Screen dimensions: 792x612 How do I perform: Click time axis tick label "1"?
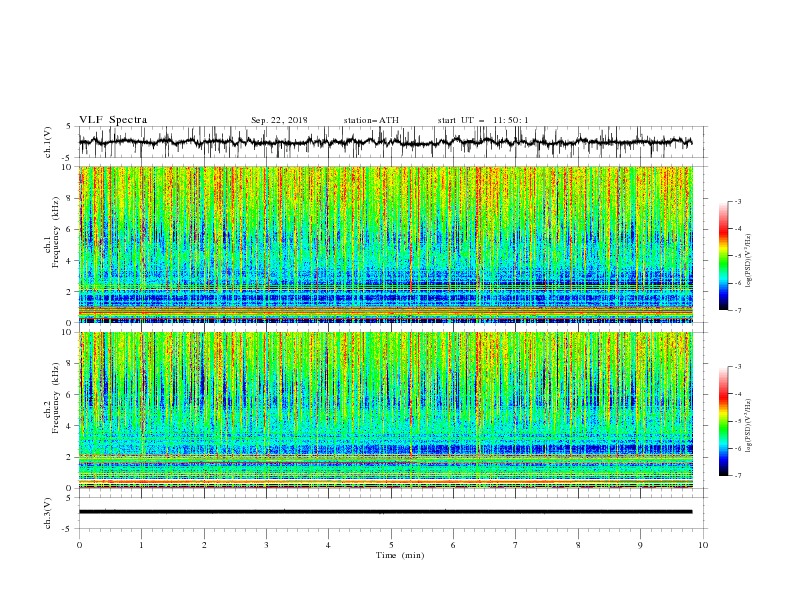point(141,545)
